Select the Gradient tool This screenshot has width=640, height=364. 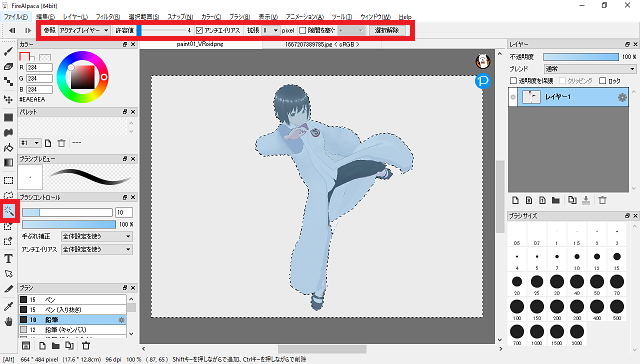coord(8,162)
